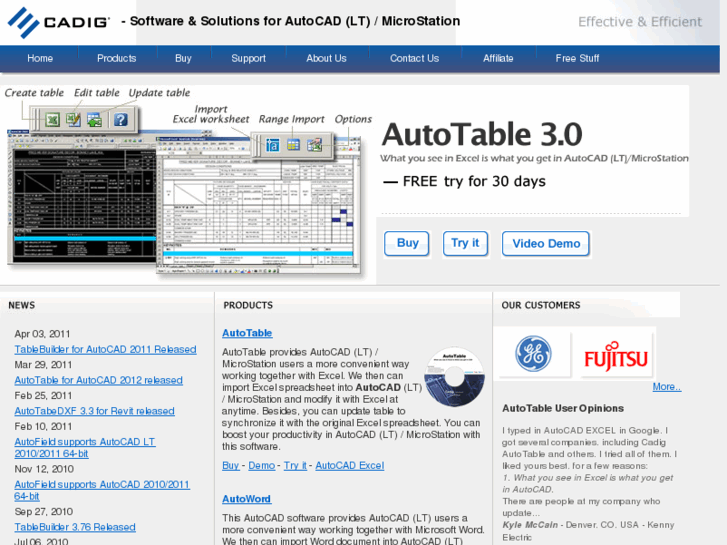Click the Mar 29, 2011 news date
Image resolution: width=727 pixels, height=545 pixels.
pyautogui.click(x=43, y=365)
